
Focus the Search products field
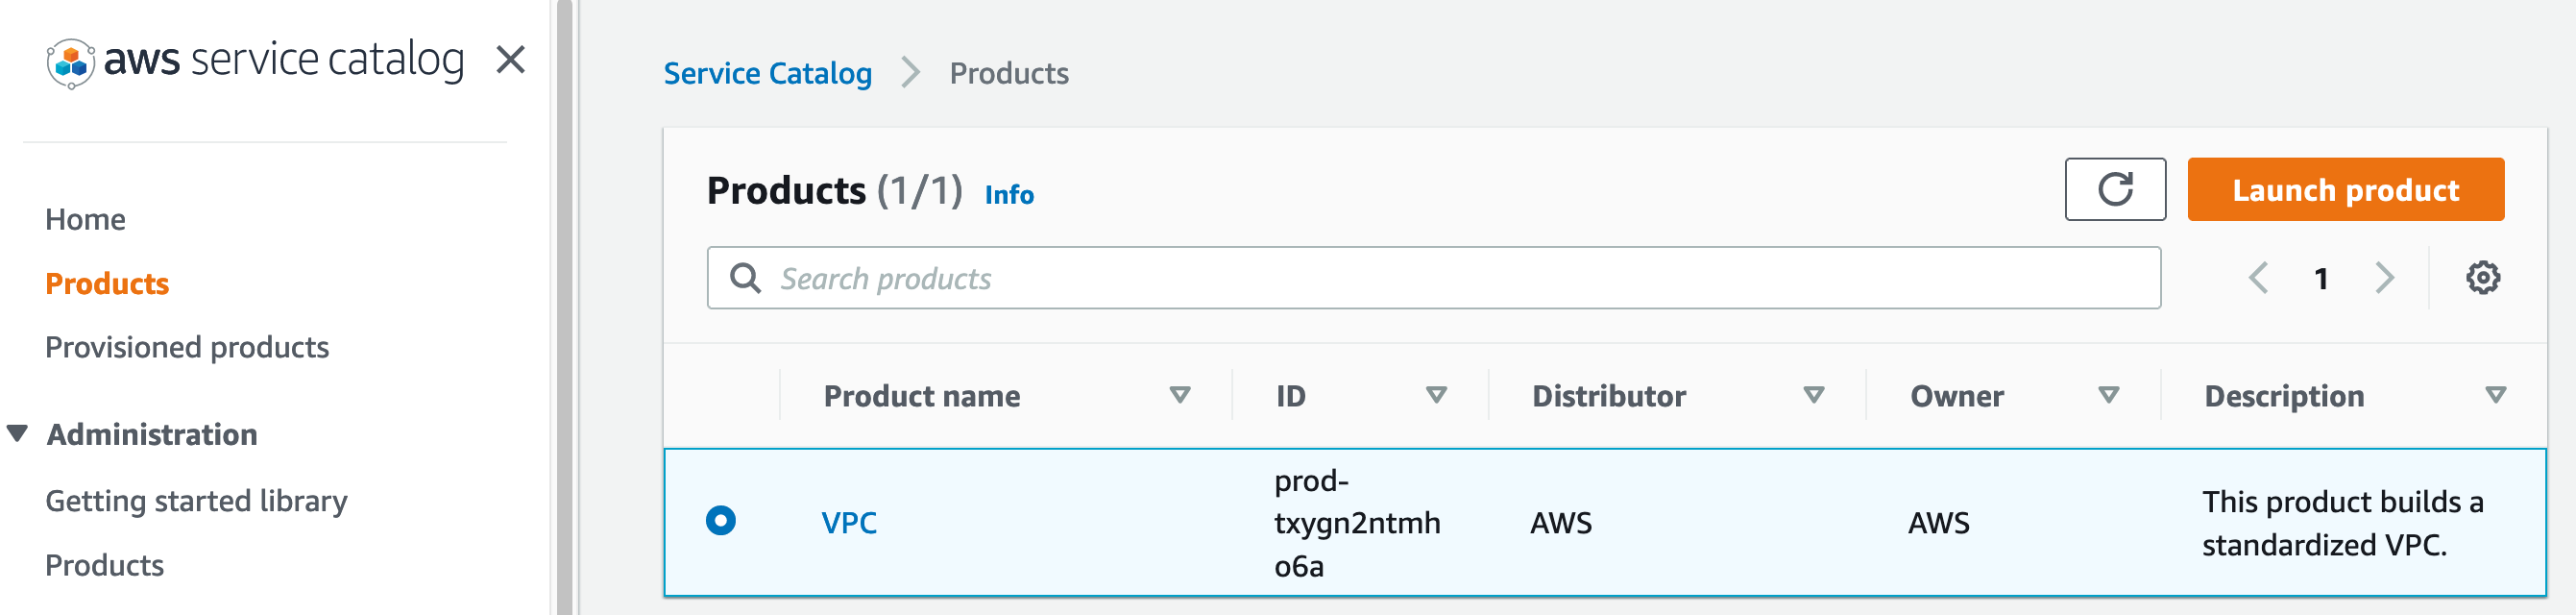pyautogui.click(x=1433, y=278)
